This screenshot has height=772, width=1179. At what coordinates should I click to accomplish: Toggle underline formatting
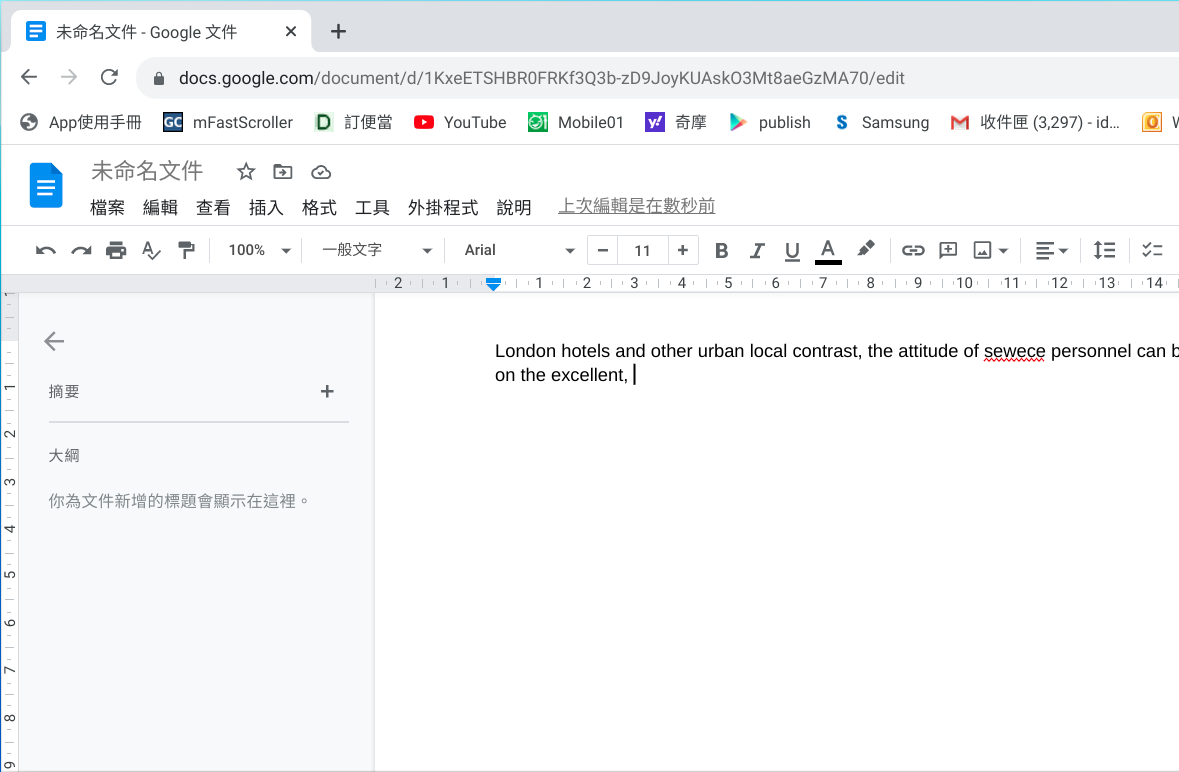(792, 250)
